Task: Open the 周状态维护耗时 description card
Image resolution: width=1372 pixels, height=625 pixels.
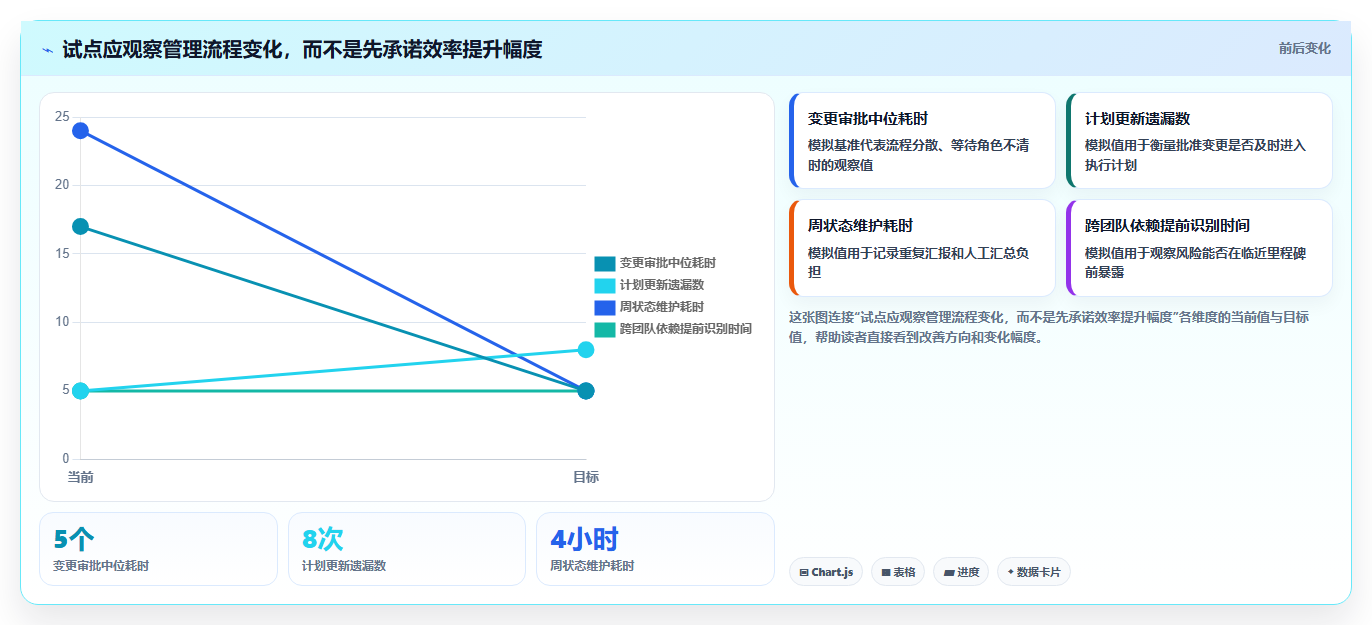Action: click(922, 248)
